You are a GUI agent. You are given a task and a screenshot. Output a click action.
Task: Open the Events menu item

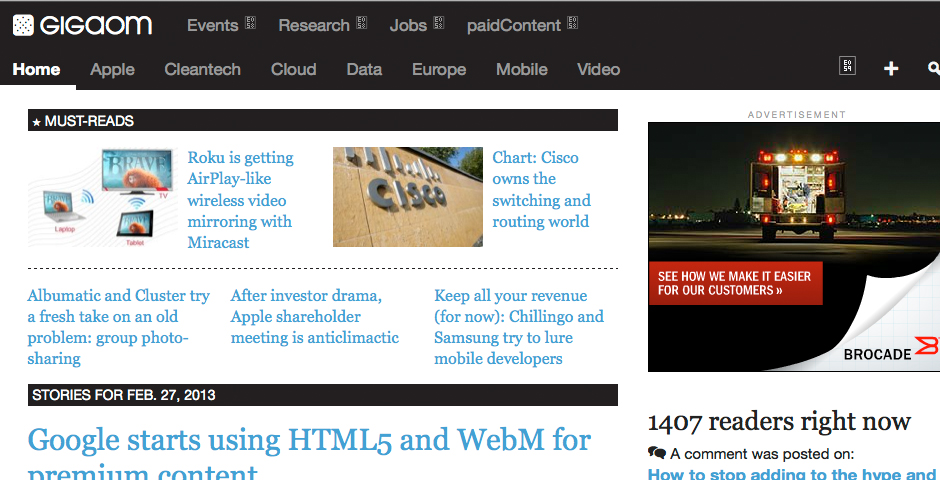[x=213, y=25]
